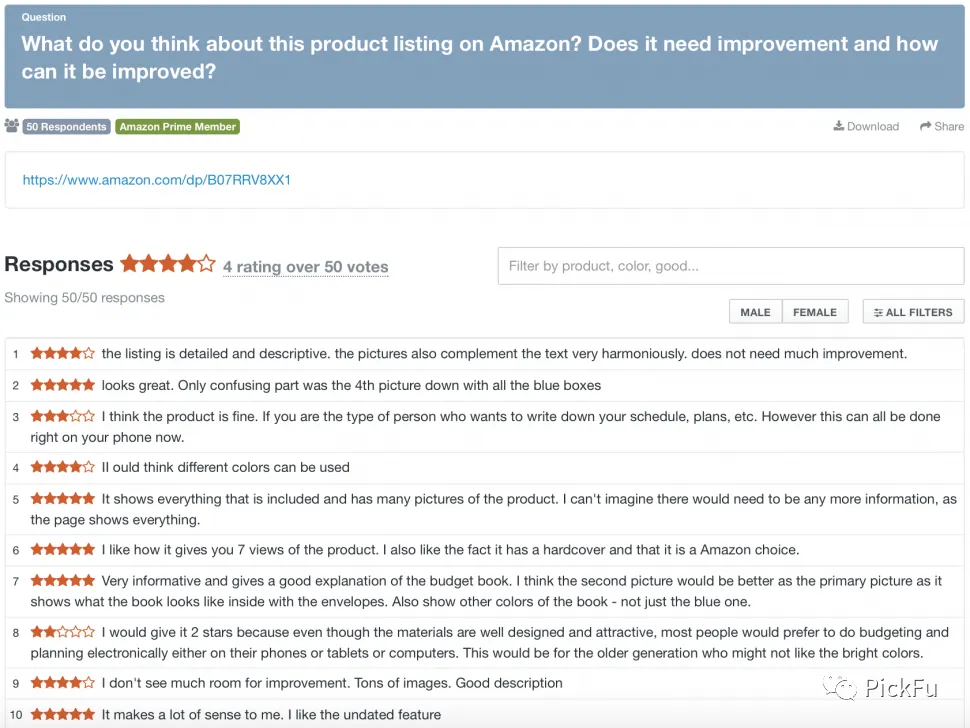The image size is (970, 728).
Task: Open the Amazon product URL link
Action: (x=157, y=180)
